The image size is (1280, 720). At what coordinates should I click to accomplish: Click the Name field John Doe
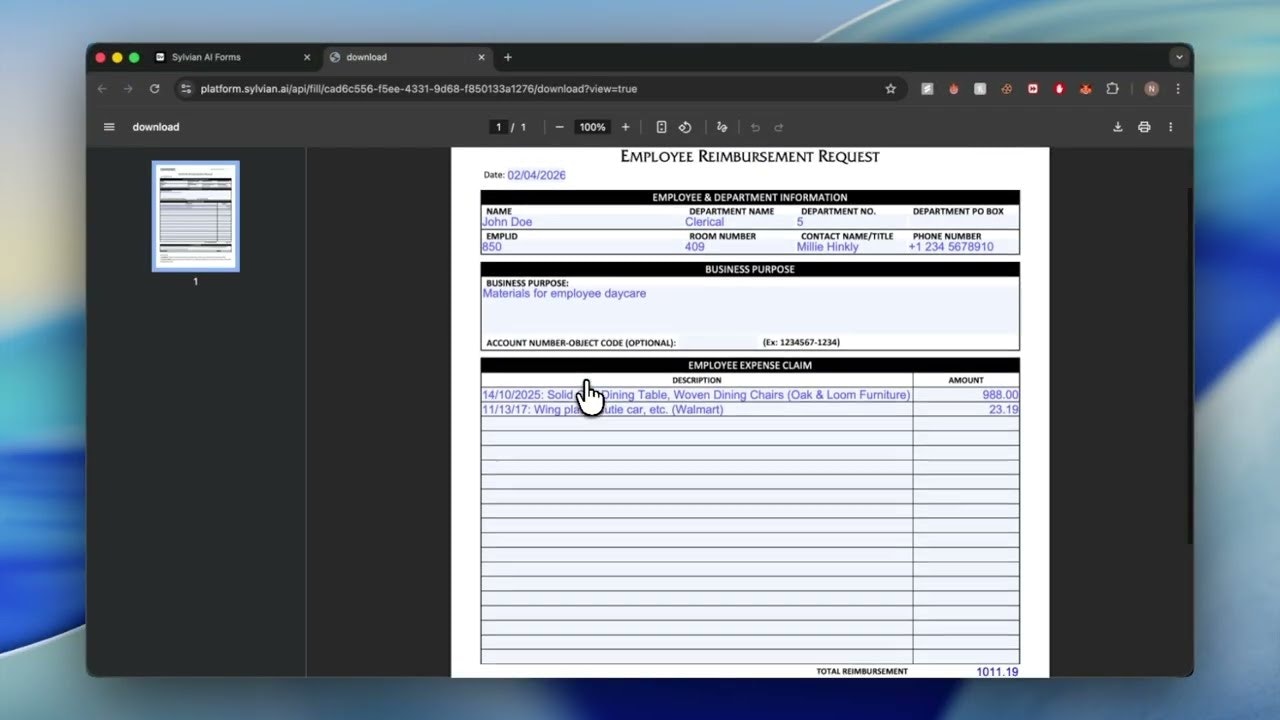[582, 222]
